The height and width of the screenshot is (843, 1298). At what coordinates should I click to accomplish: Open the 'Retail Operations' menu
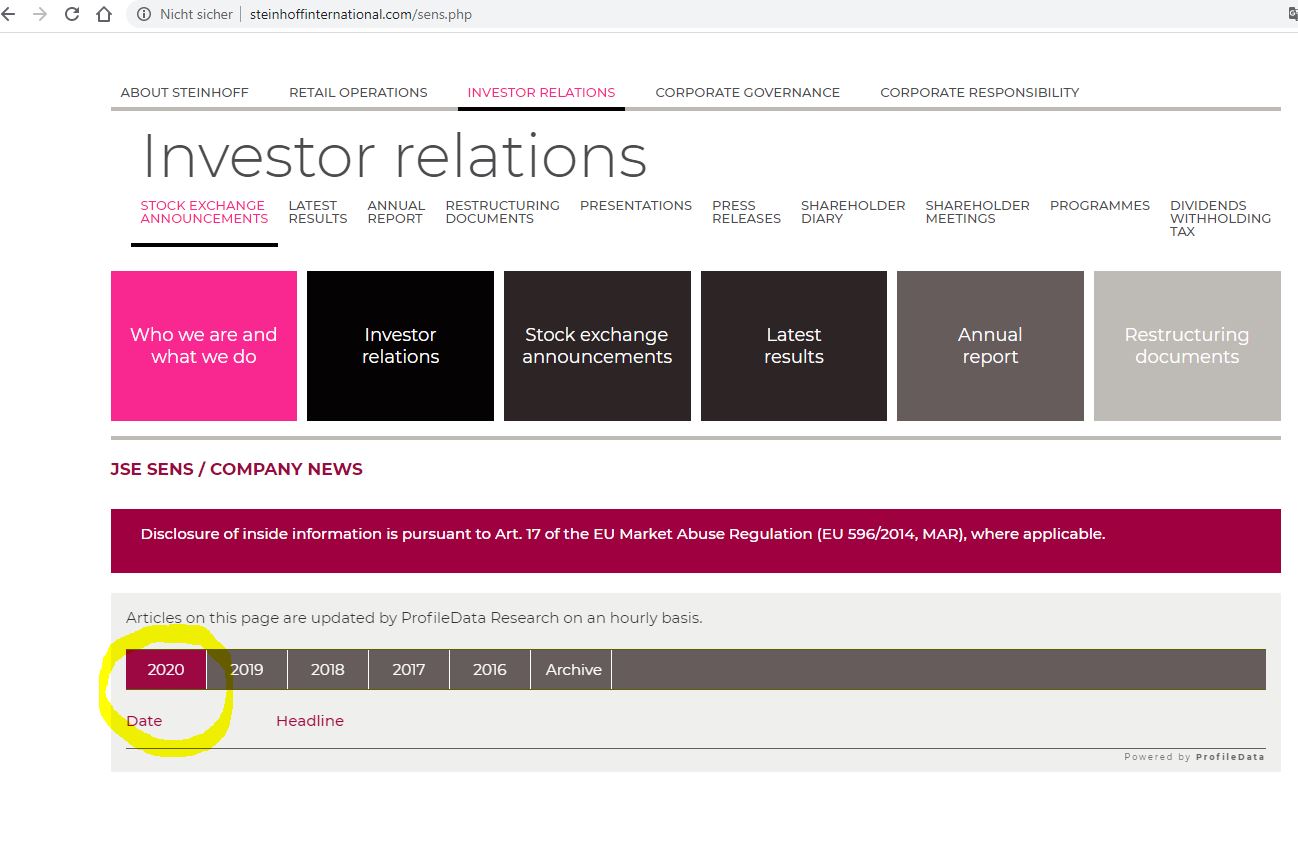click(358, 92)
